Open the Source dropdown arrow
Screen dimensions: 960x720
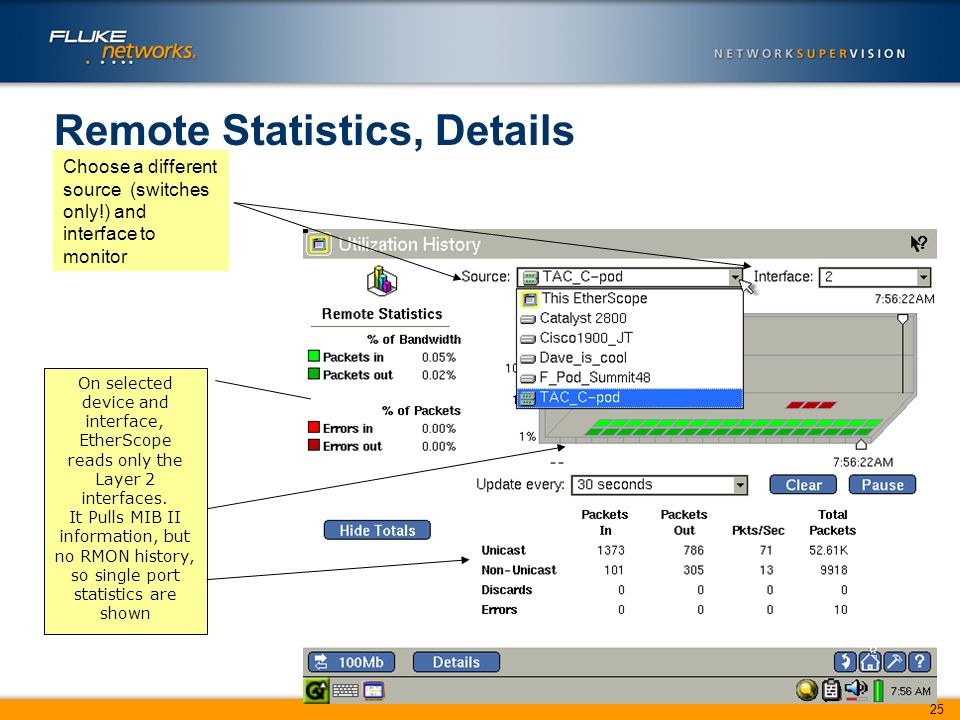click(735, 277)
